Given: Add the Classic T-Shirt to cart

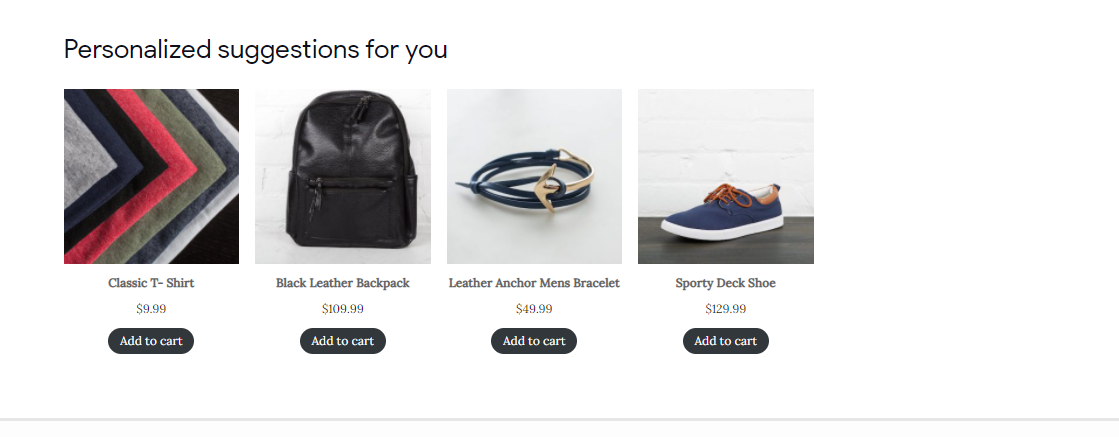Looking at the screenshot, I should coord(151,341).
